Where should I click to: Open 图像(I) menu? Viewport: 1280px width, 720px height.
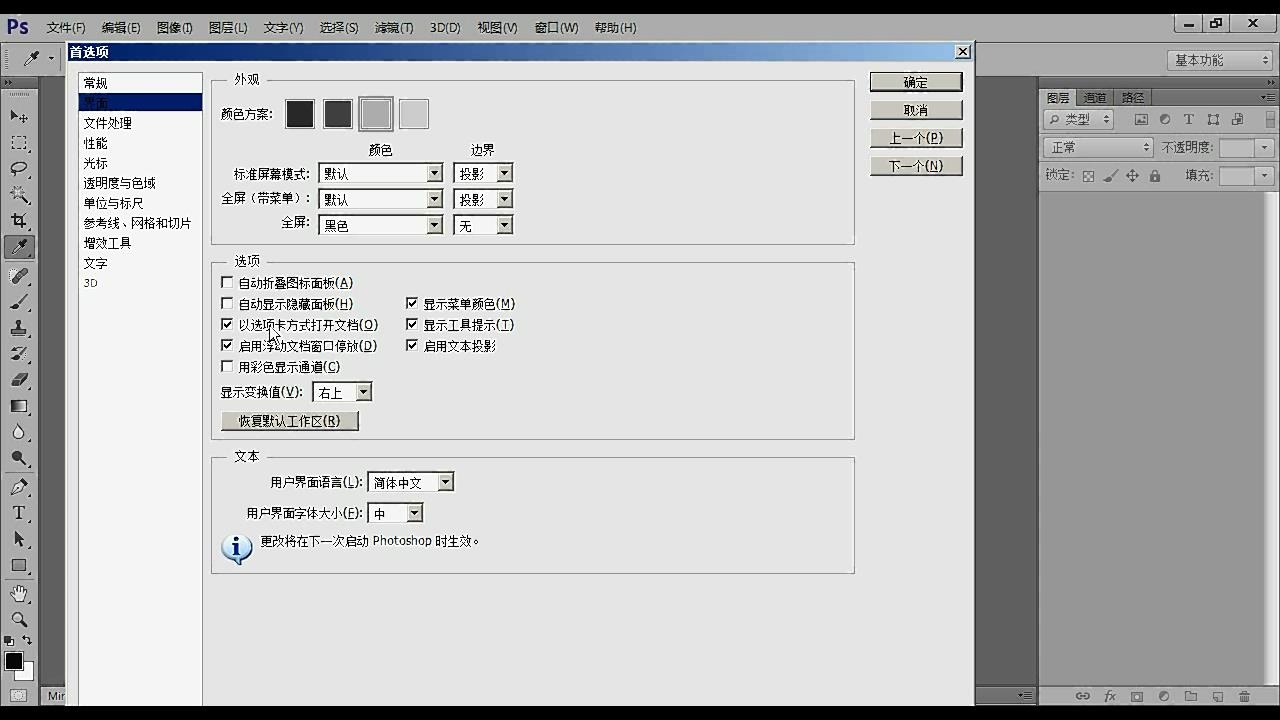[x=174, y=28]
